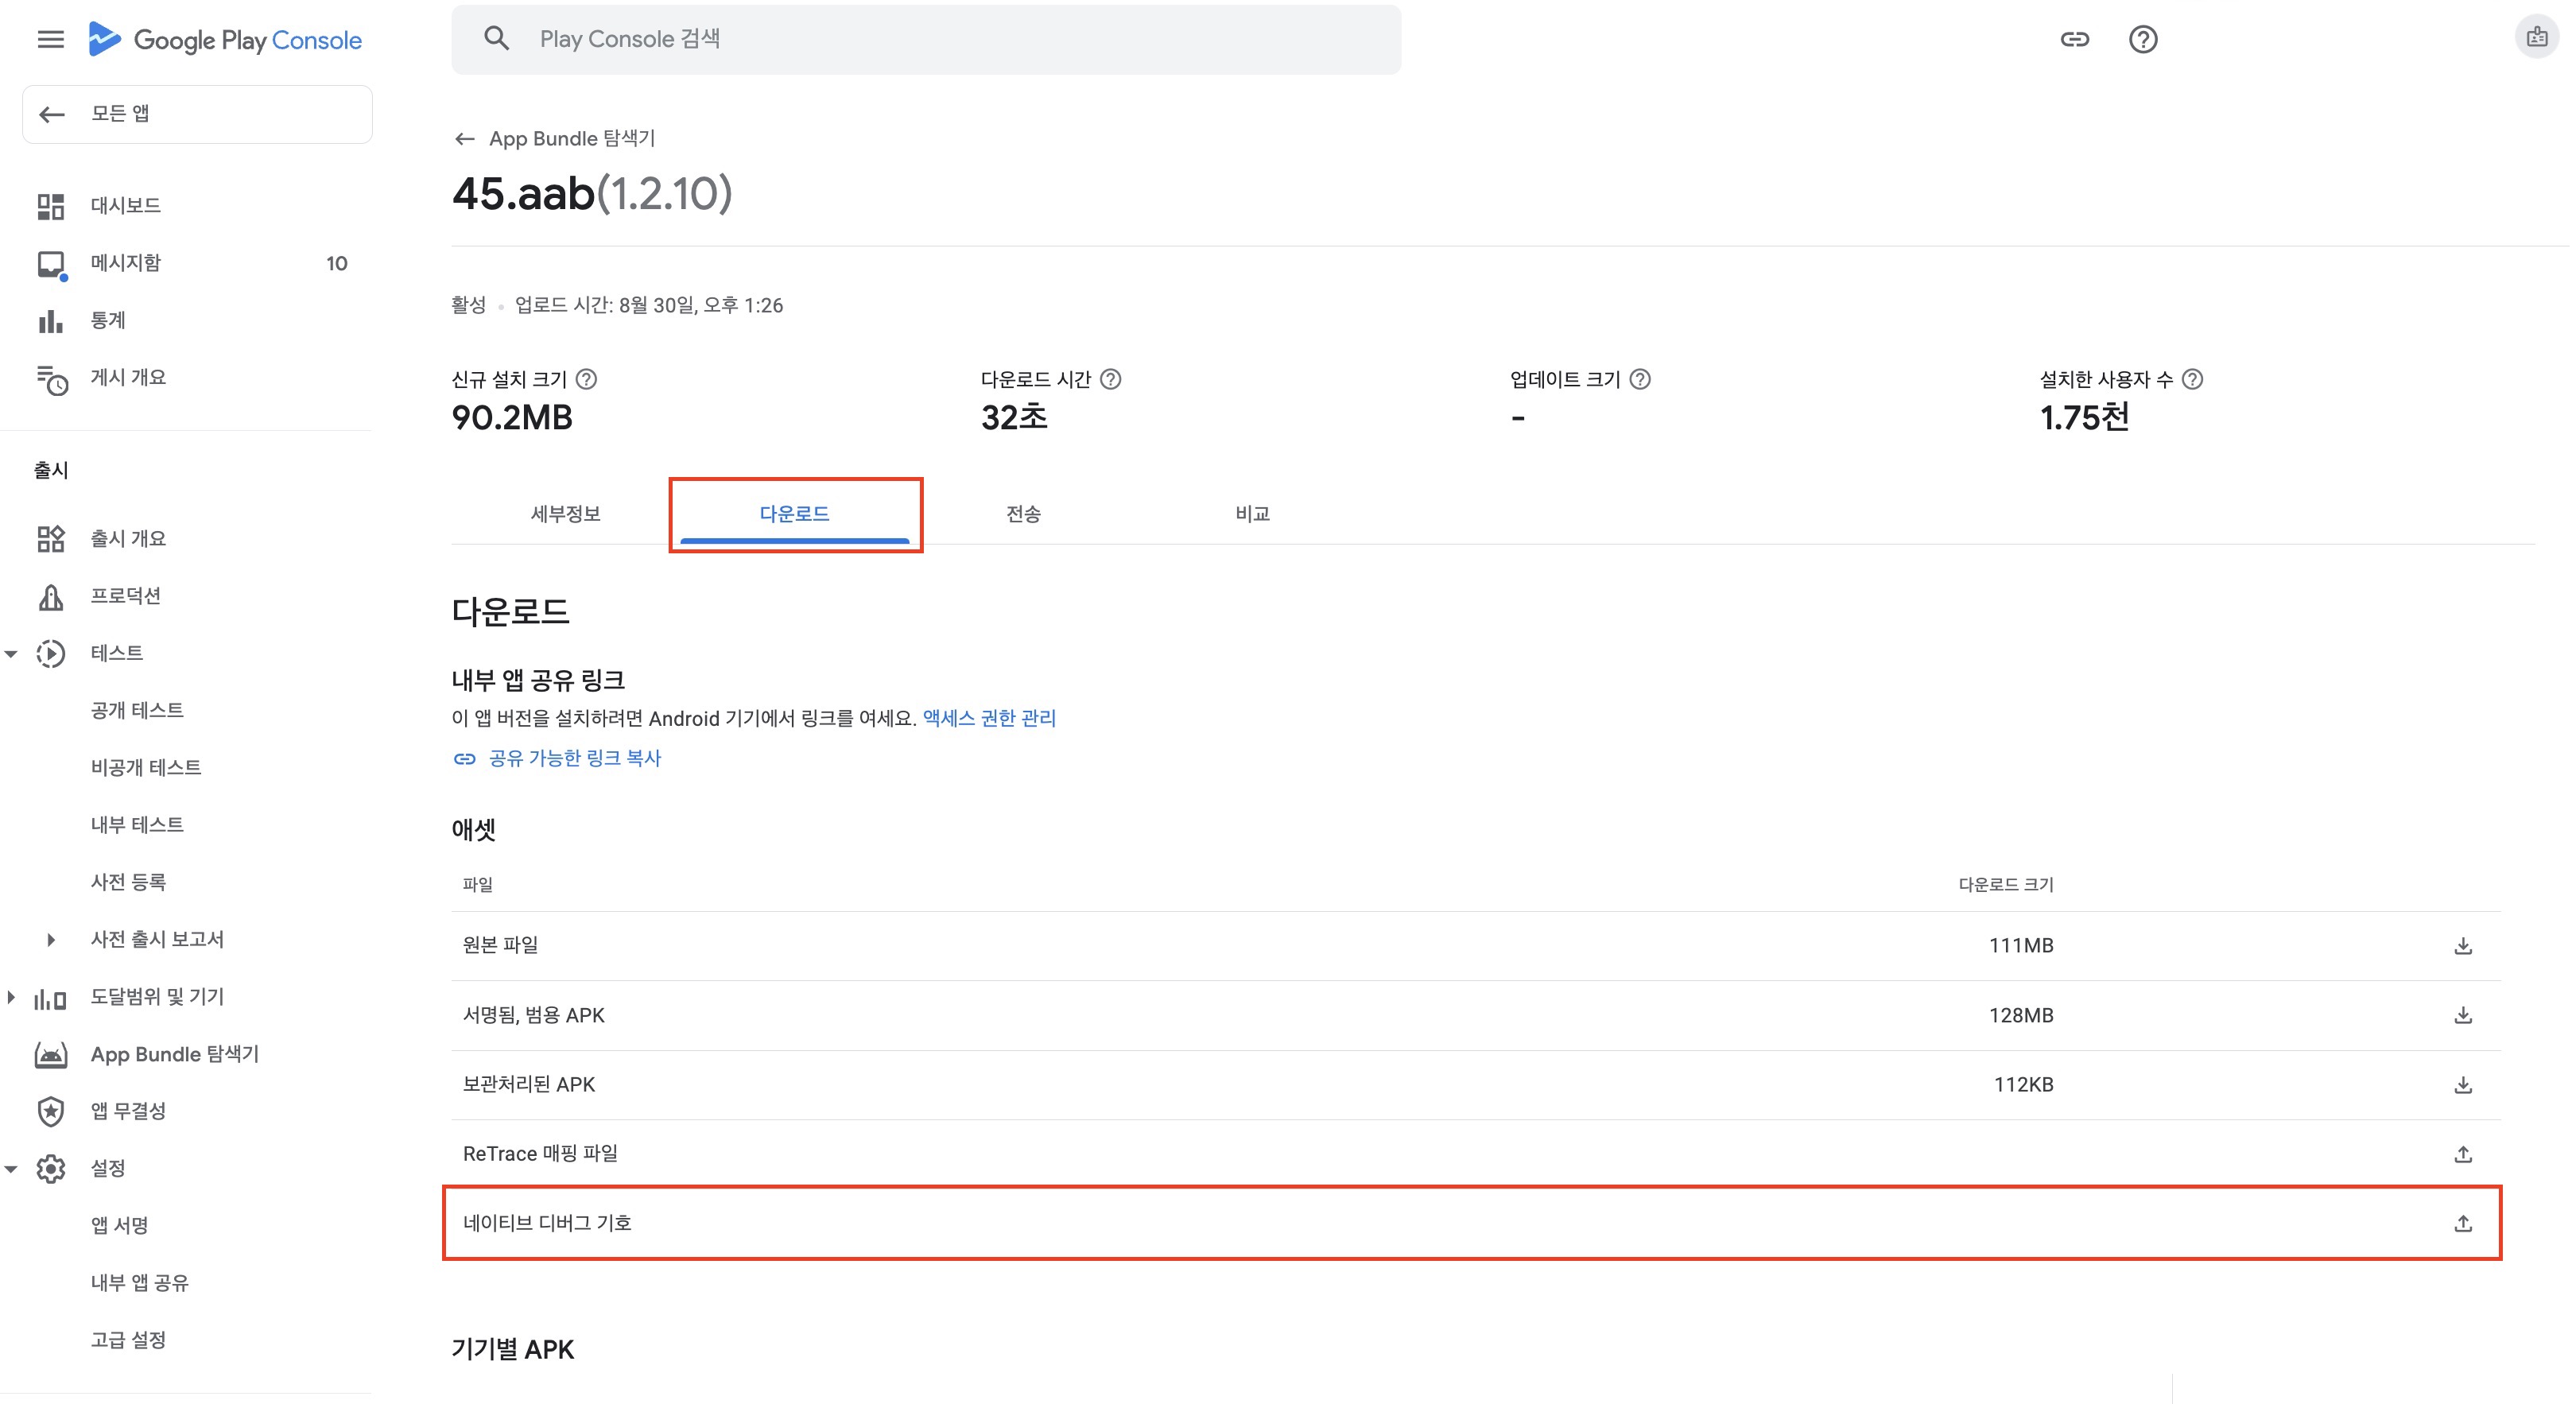Click help icon next to 신규 설치 크기

tap(587, 379)
